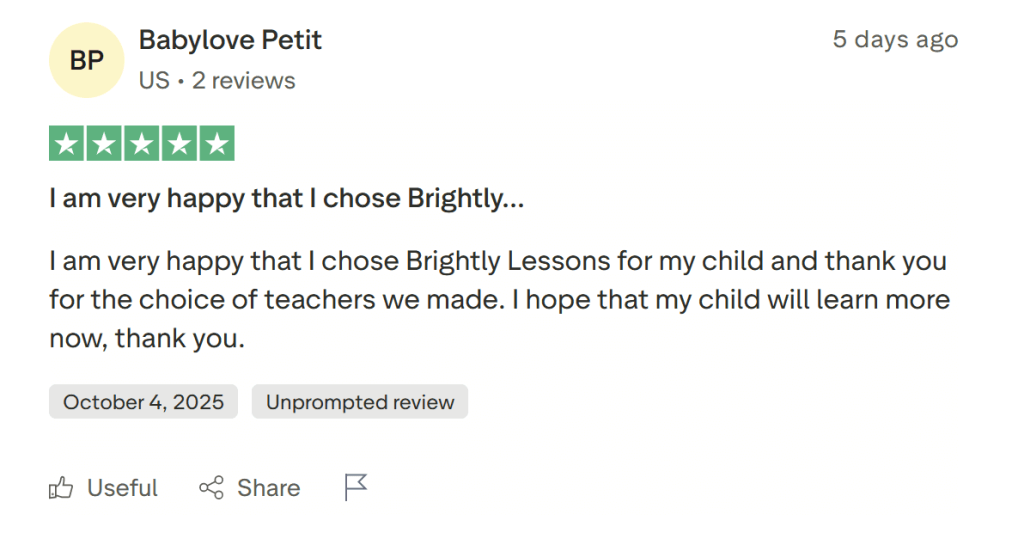Click the 'Share' text label

point(268,488)
